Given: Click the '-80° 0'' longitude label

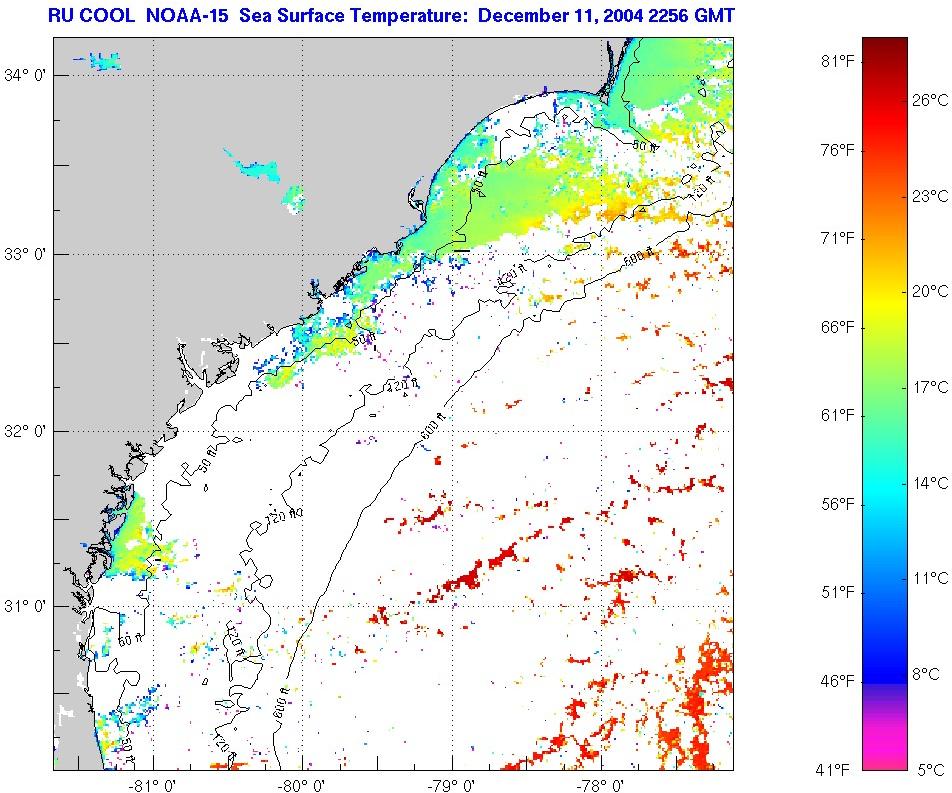Looking at the screenshot, I should click(x=302, y=786).
